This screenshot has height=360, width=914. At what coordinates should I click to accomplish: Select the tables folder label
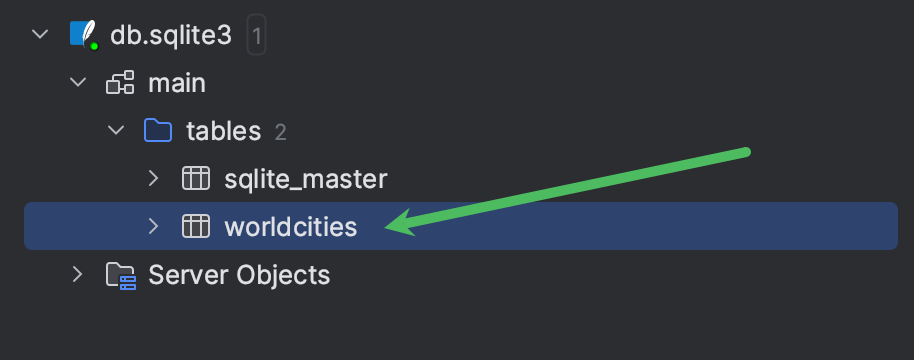pos(223,132)
